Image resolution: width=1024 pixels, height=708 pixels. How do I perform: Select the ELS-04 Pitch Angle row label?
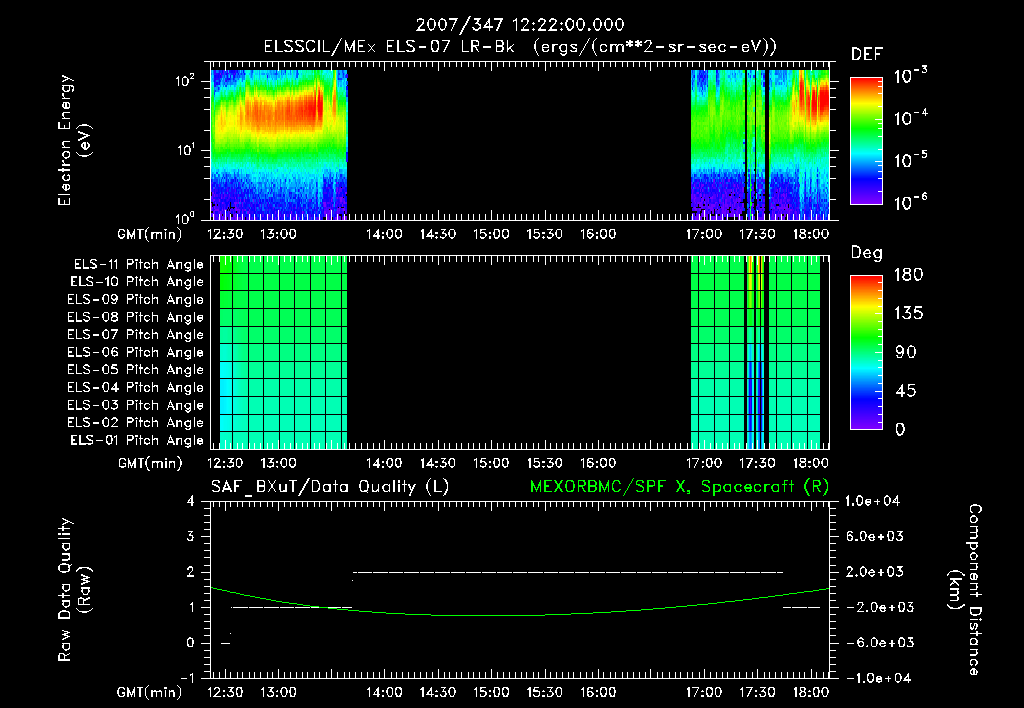[x=136, y=388]
